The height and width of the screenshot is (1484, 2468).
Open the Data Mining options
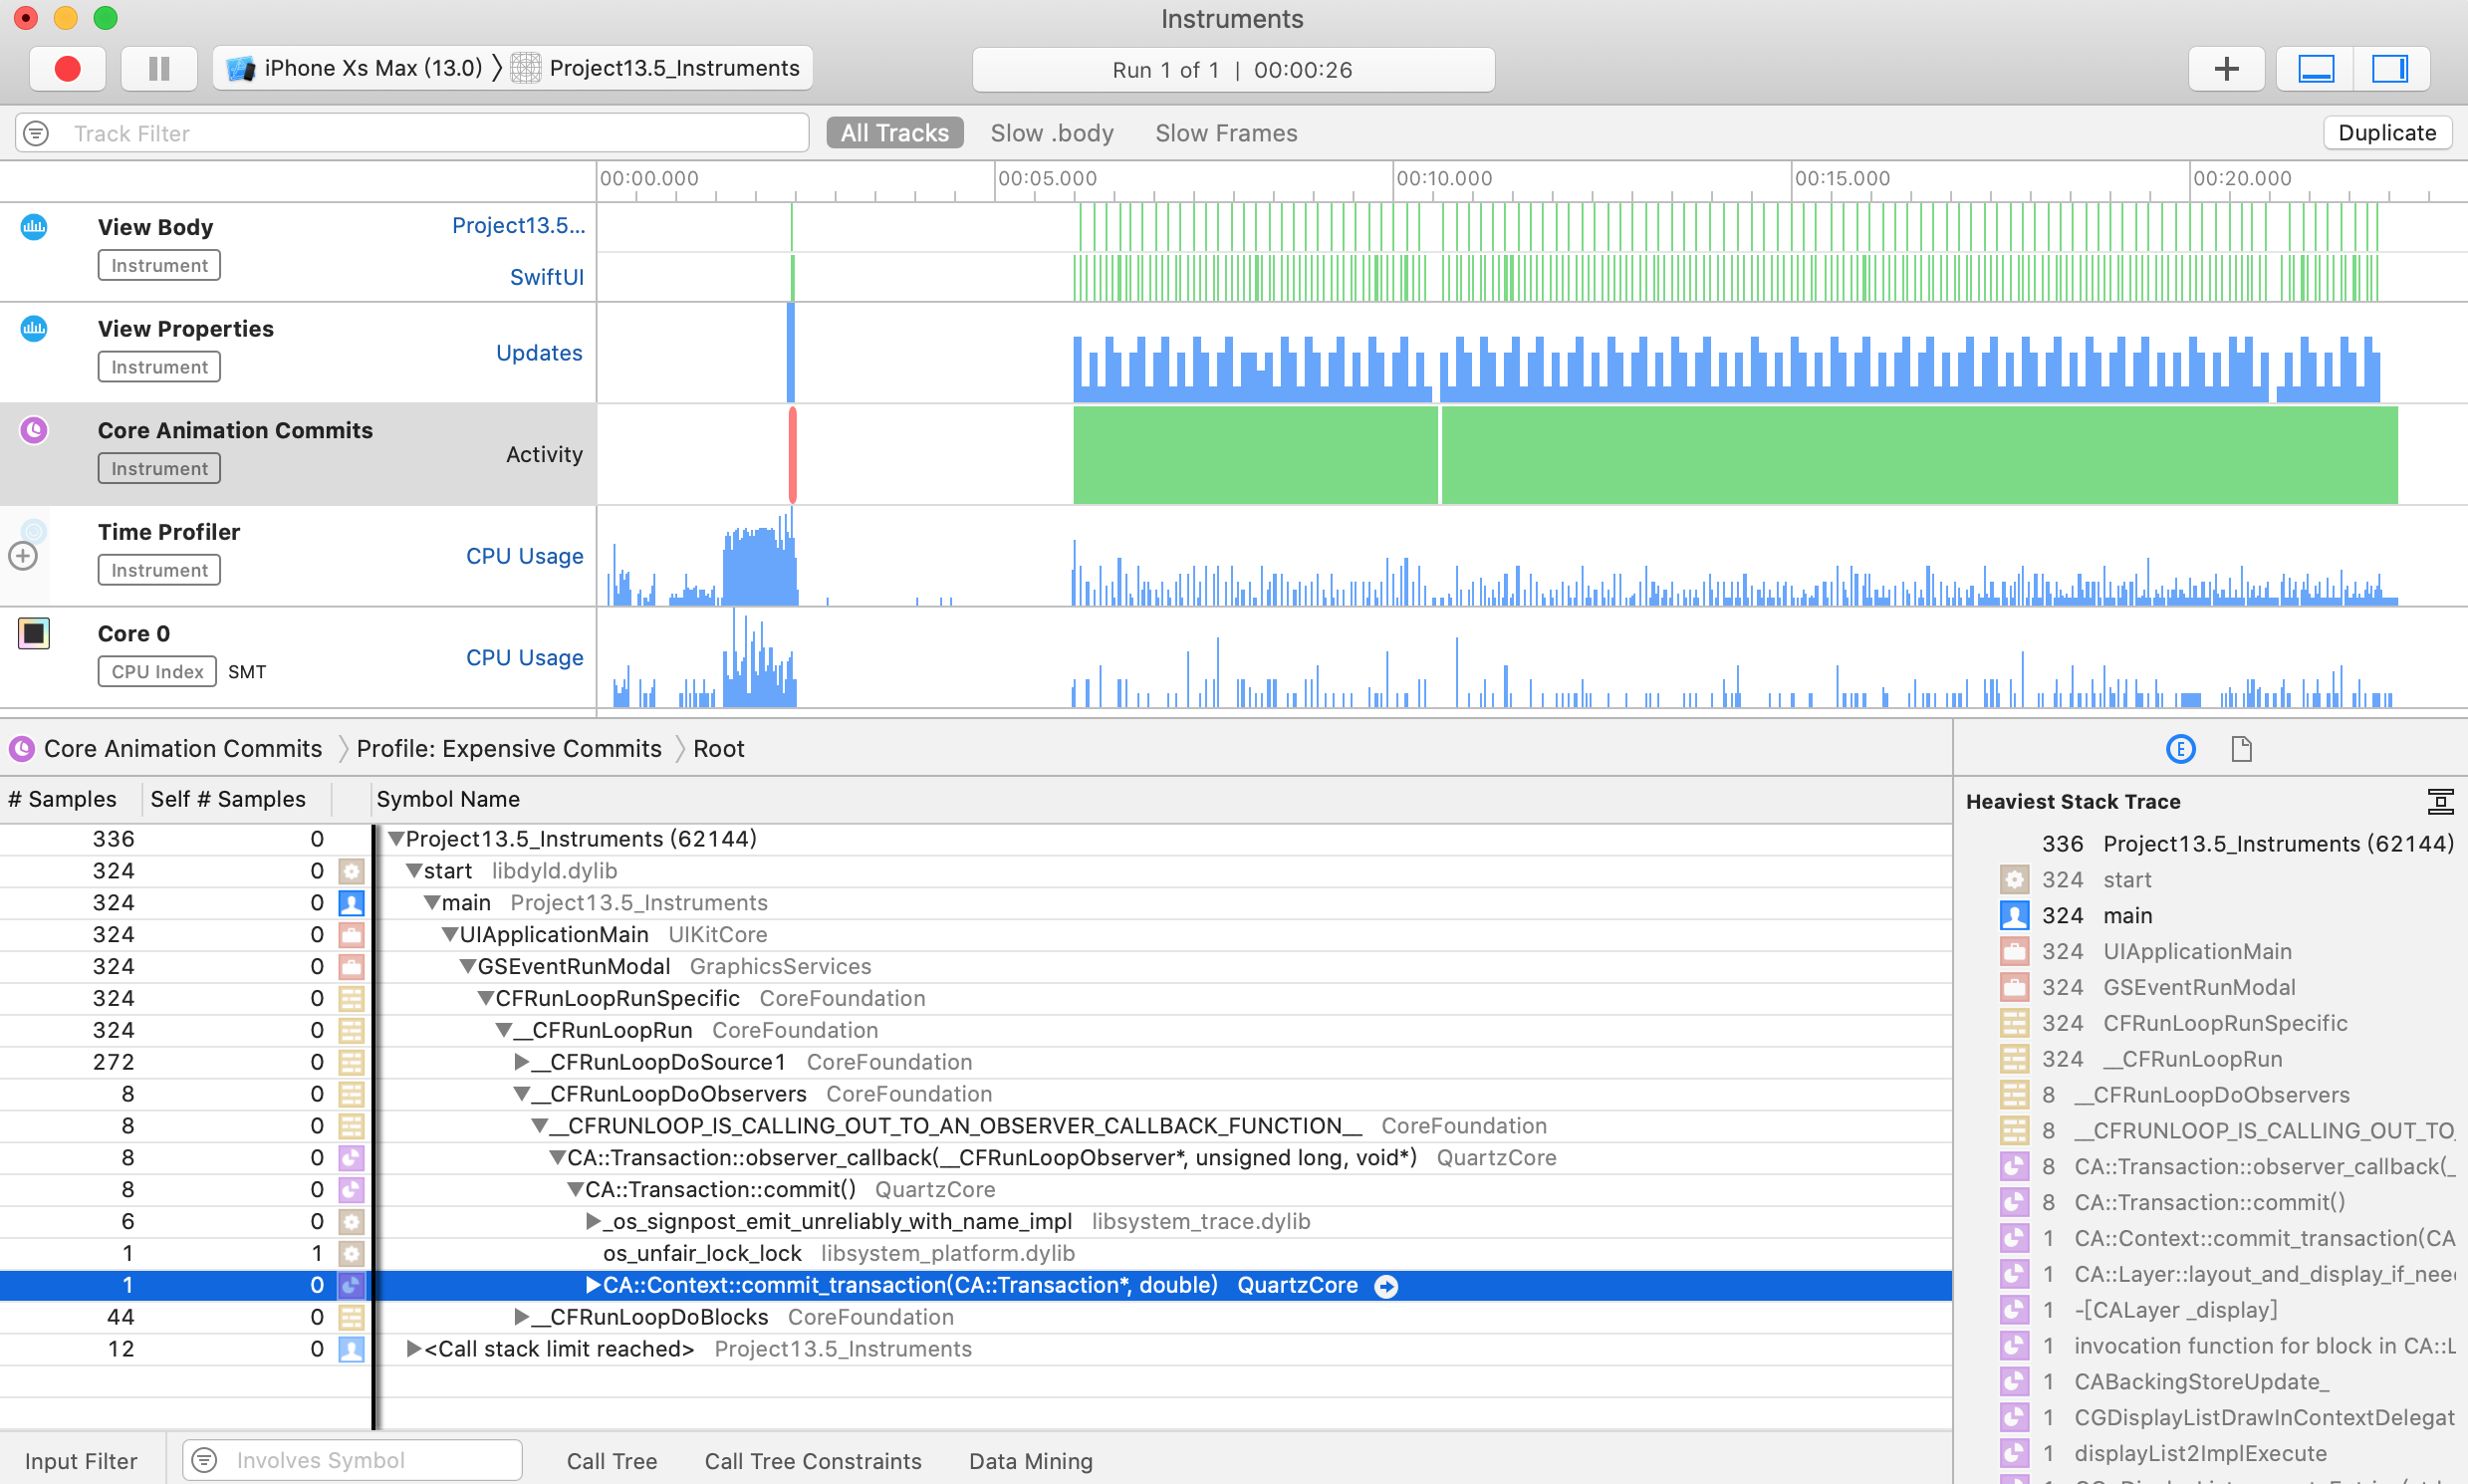[x=1030, y=1461]
